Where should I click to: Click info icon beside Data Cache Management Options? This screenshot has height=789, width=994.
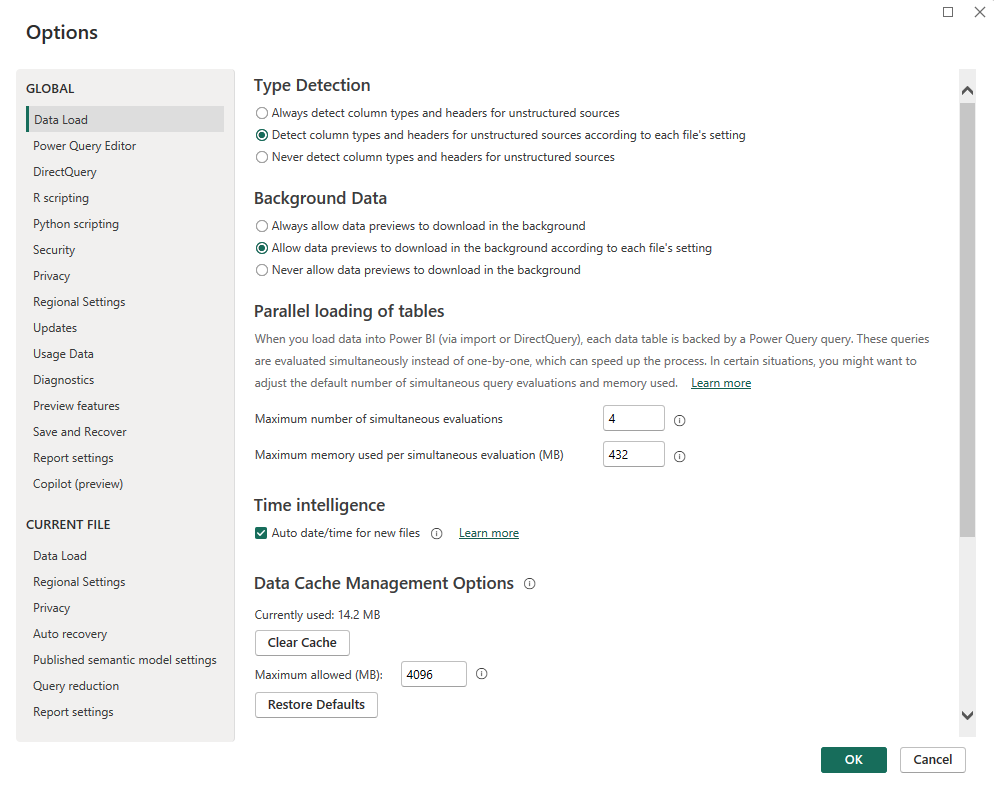529,584
